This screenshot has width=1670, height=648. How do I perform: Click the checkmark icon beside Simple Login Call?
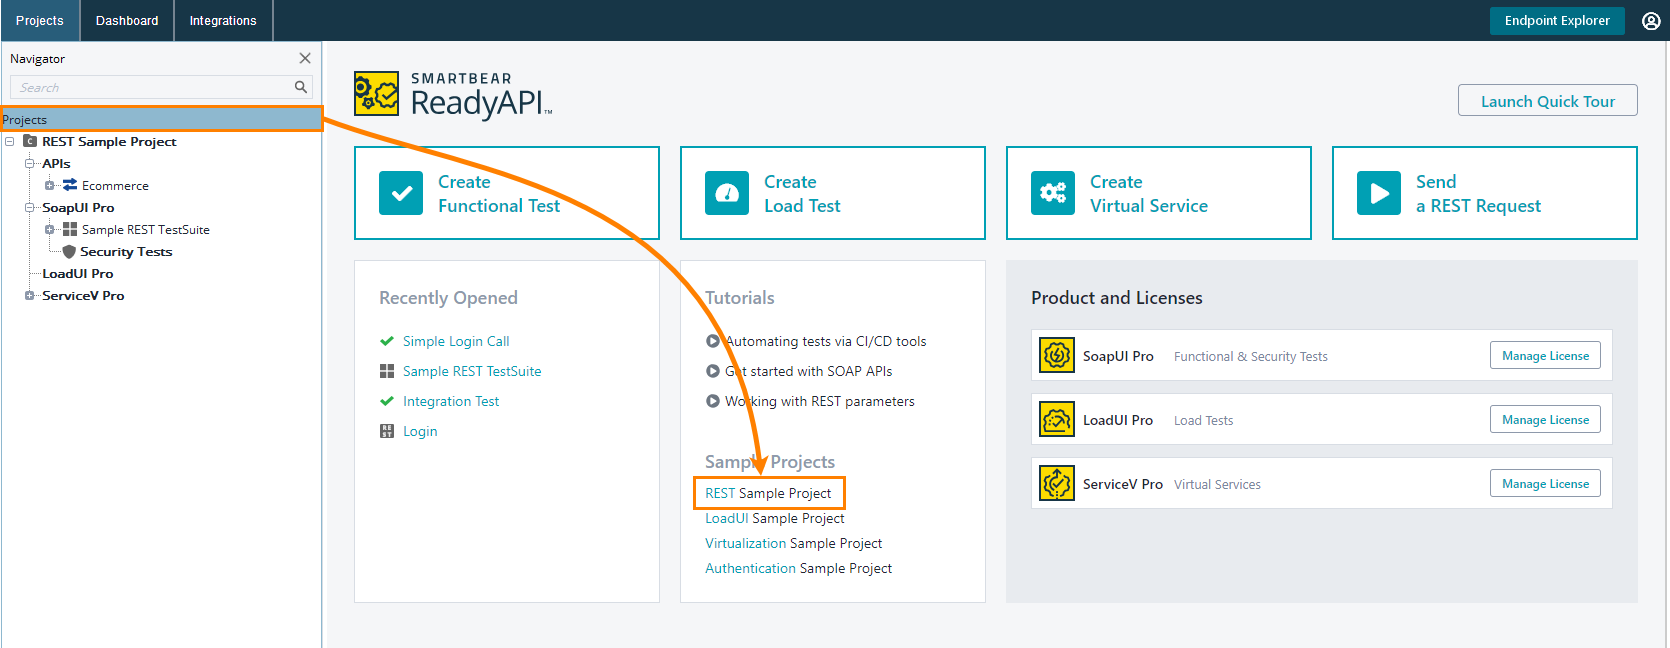(x=387, y=341)
